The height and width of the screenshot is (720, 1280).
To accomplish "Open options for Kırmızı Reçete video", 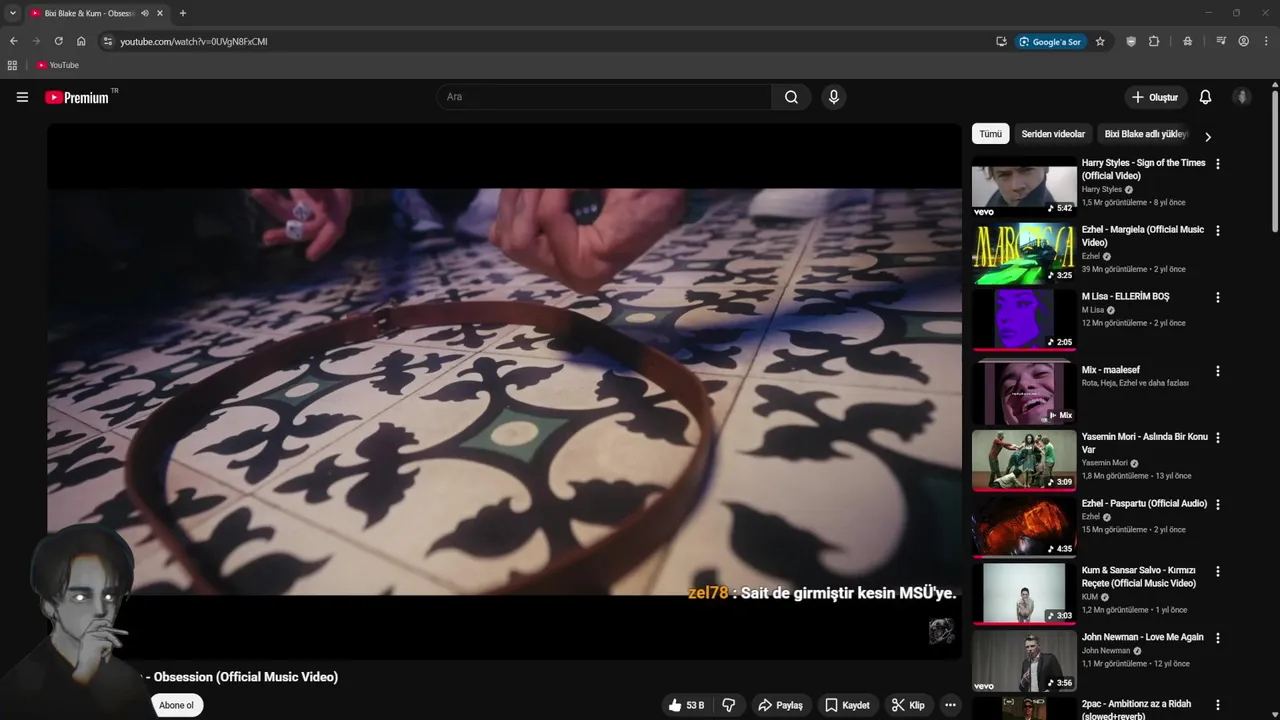I will pyautogui.click(x=1217, y=571).
